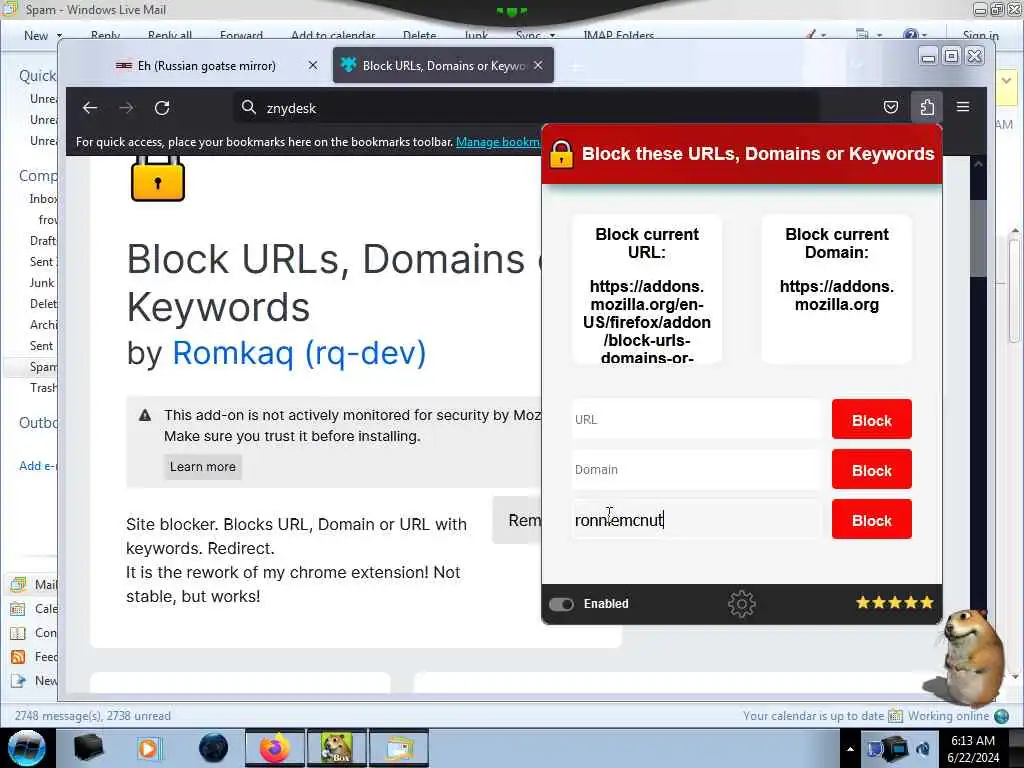Open Manage bookmarks link
This screenshot has width=1024, height=768.
click(x=498, y=142)
